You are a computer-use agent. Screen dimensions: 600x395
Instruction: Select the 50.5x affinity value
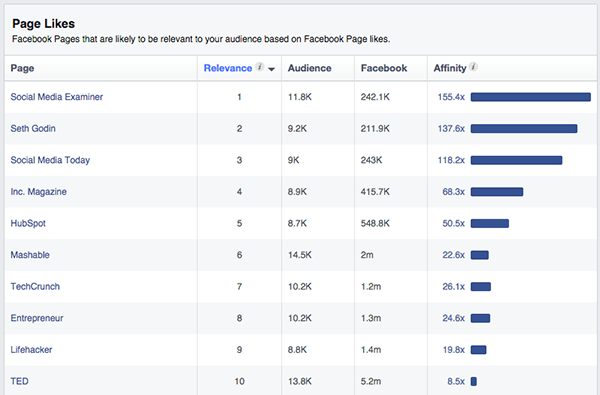[x=453, y=224]
